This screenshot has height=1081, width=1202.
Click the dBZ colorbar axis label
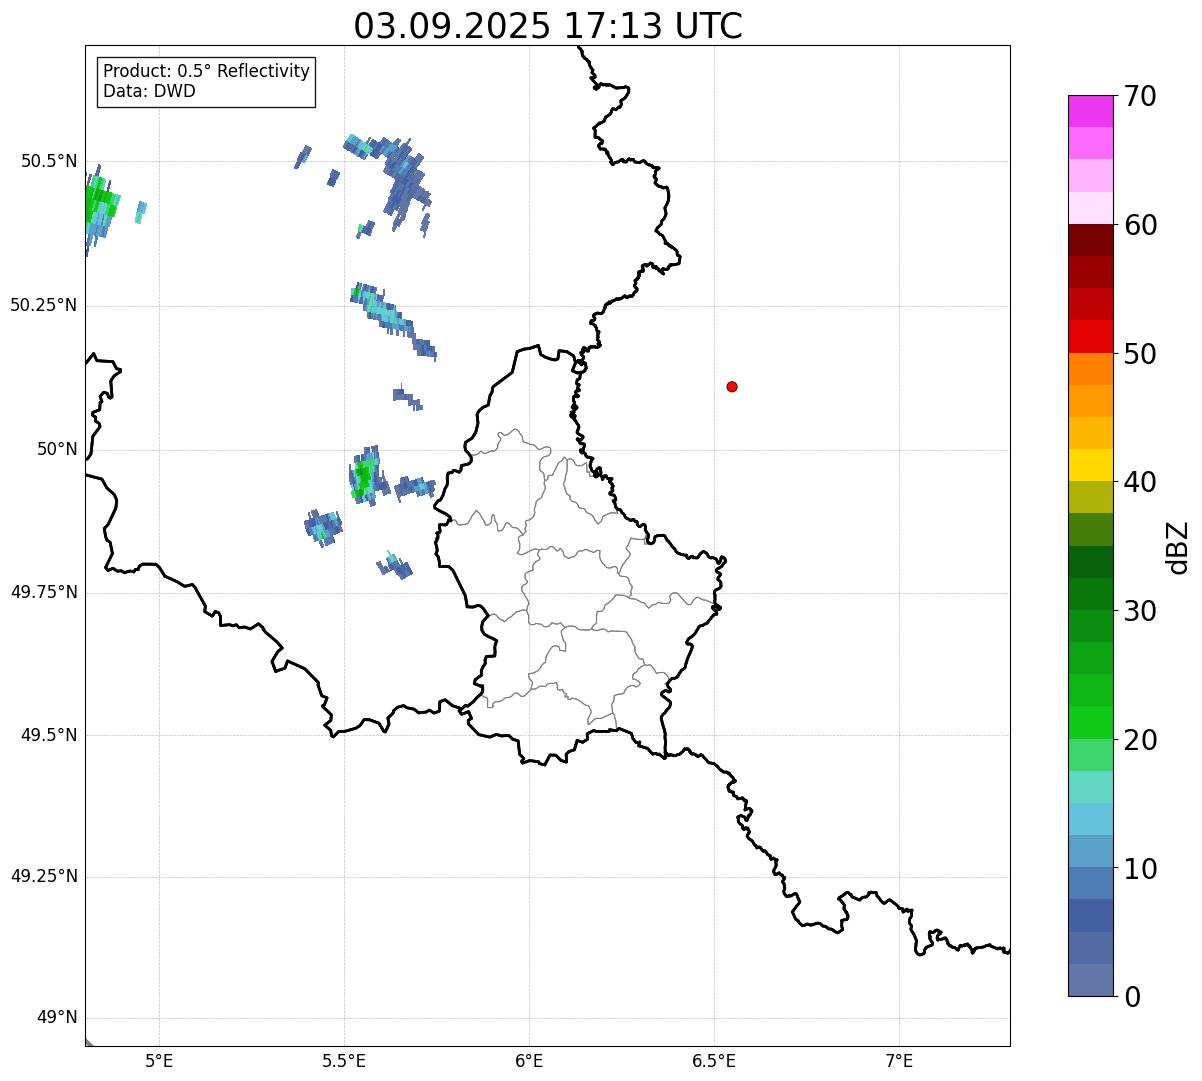tap(1178, 547)
